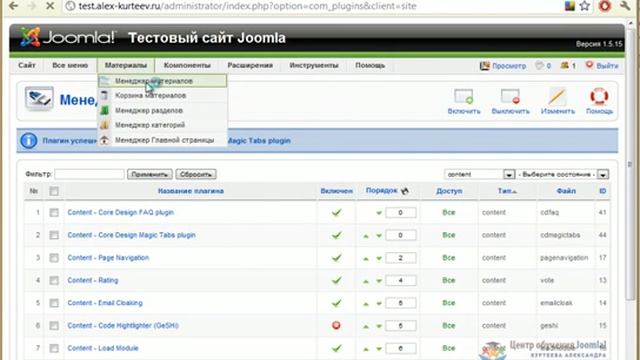The width and height of the screenshot is (640, 360).
Task: Click enabled checkmark for Content - Rating
Action: coord(336,280)
